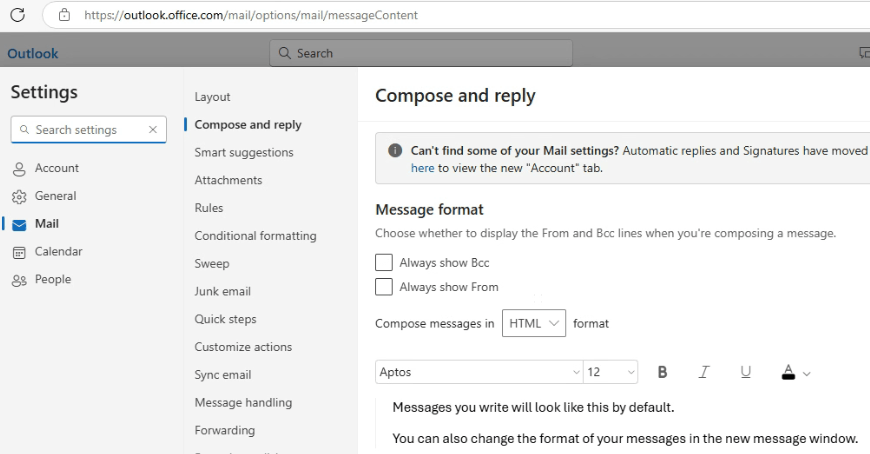
Task: Enable Always show From checkbox
Action: coord(383,287)
